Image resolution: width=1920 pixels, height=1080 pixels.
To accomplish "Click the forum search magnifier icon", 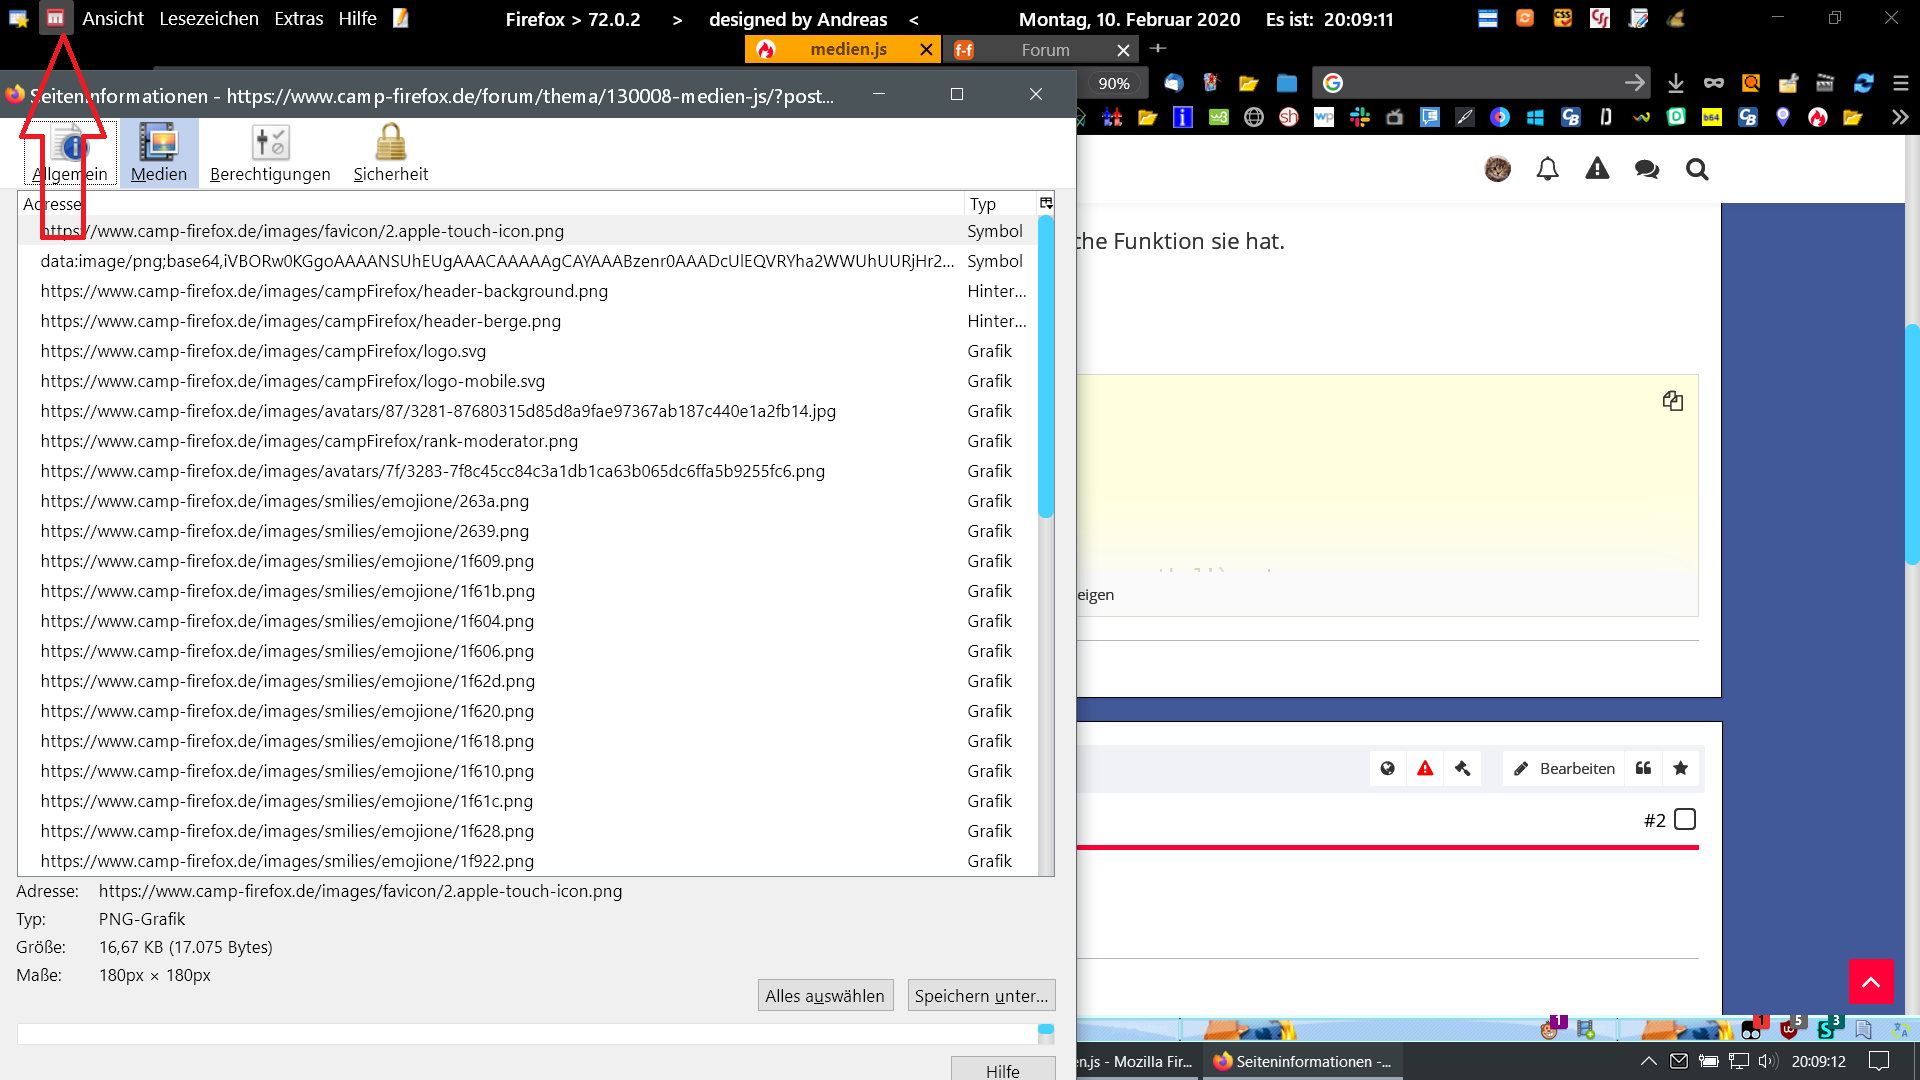I will pos(1697,169).
